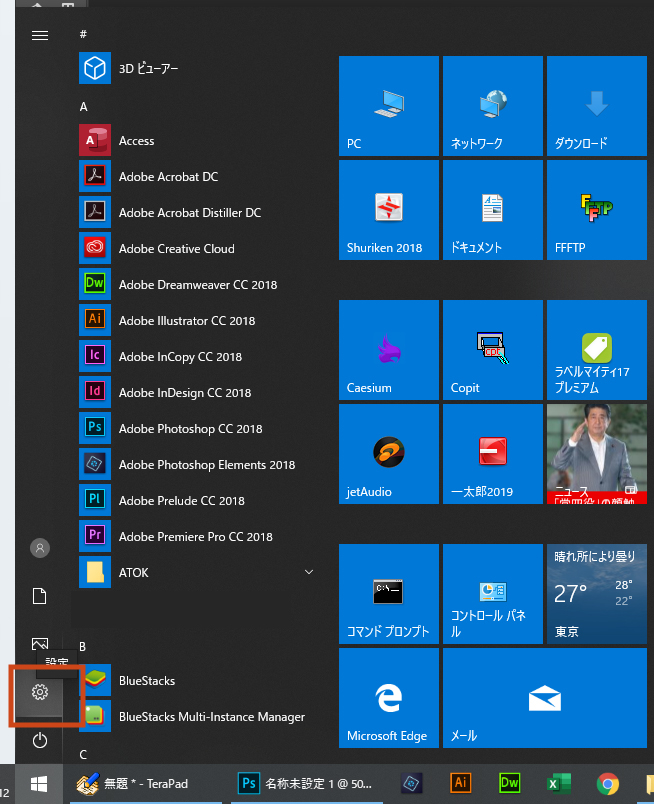This screenshot has width=654, height=804.
Task: Open the ドキュメント tile
Action: 492,210
